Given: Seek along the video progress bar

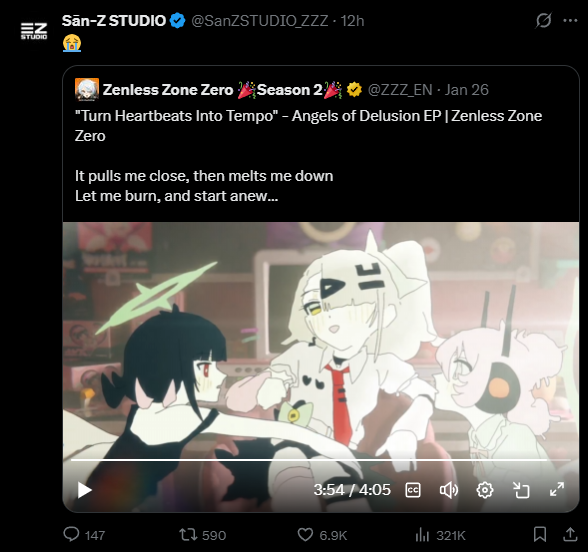Looking at the screenshot, I should [321, 459].
